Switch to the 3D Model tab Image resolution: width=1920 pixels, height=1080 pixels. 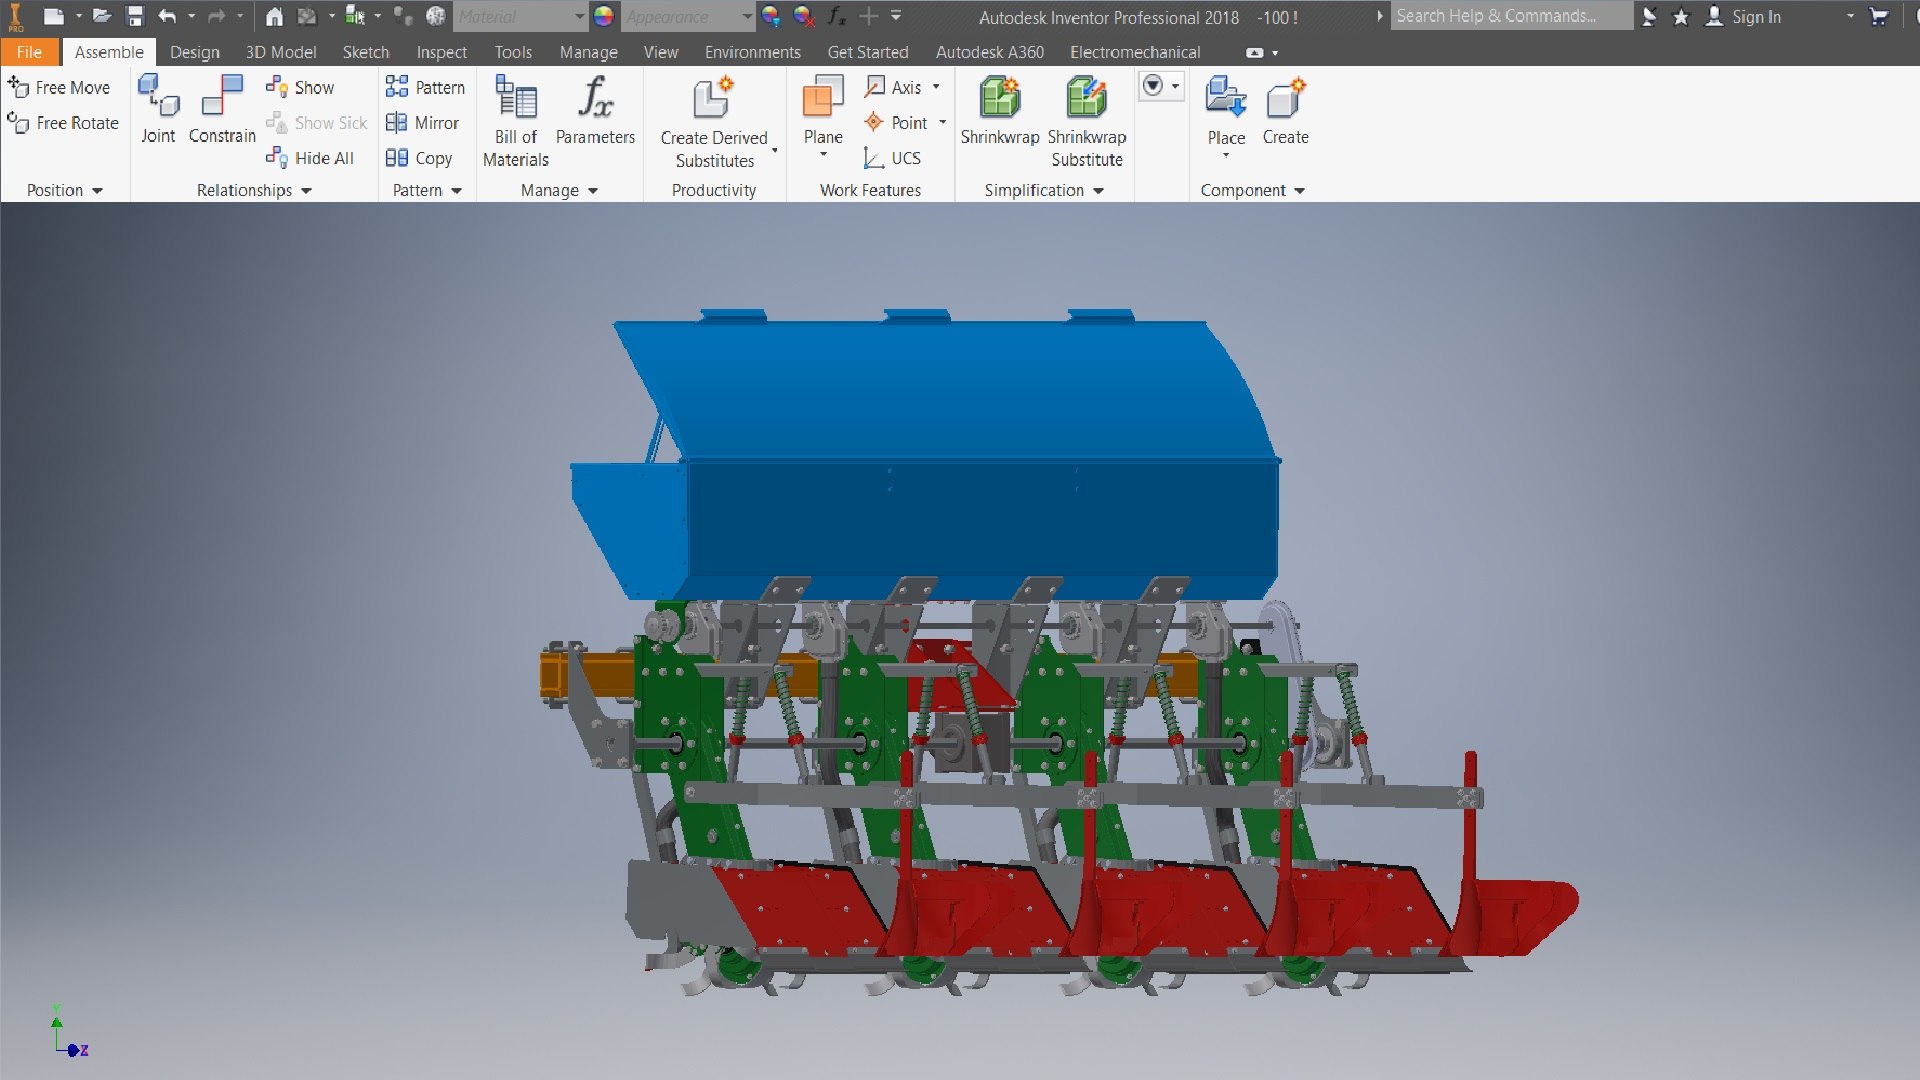pyautogui.click(x=281, y=52)
